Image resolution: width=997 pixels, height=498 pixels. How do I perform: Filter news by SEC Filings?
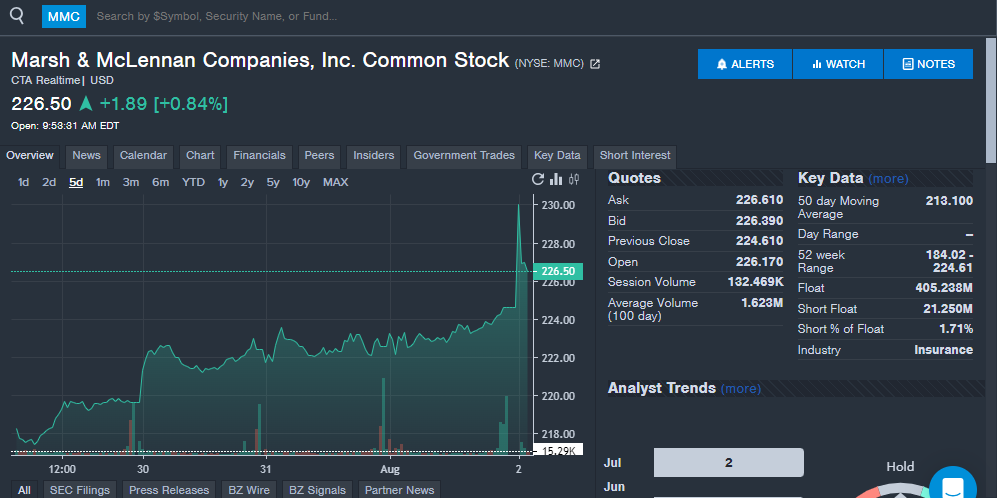(80, 490)
